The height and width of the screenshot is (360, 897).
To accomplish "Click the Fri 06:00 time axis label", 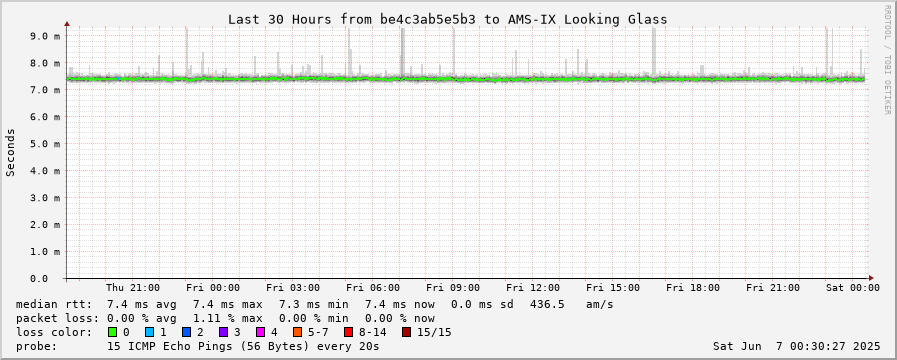I will pos(373,288).
